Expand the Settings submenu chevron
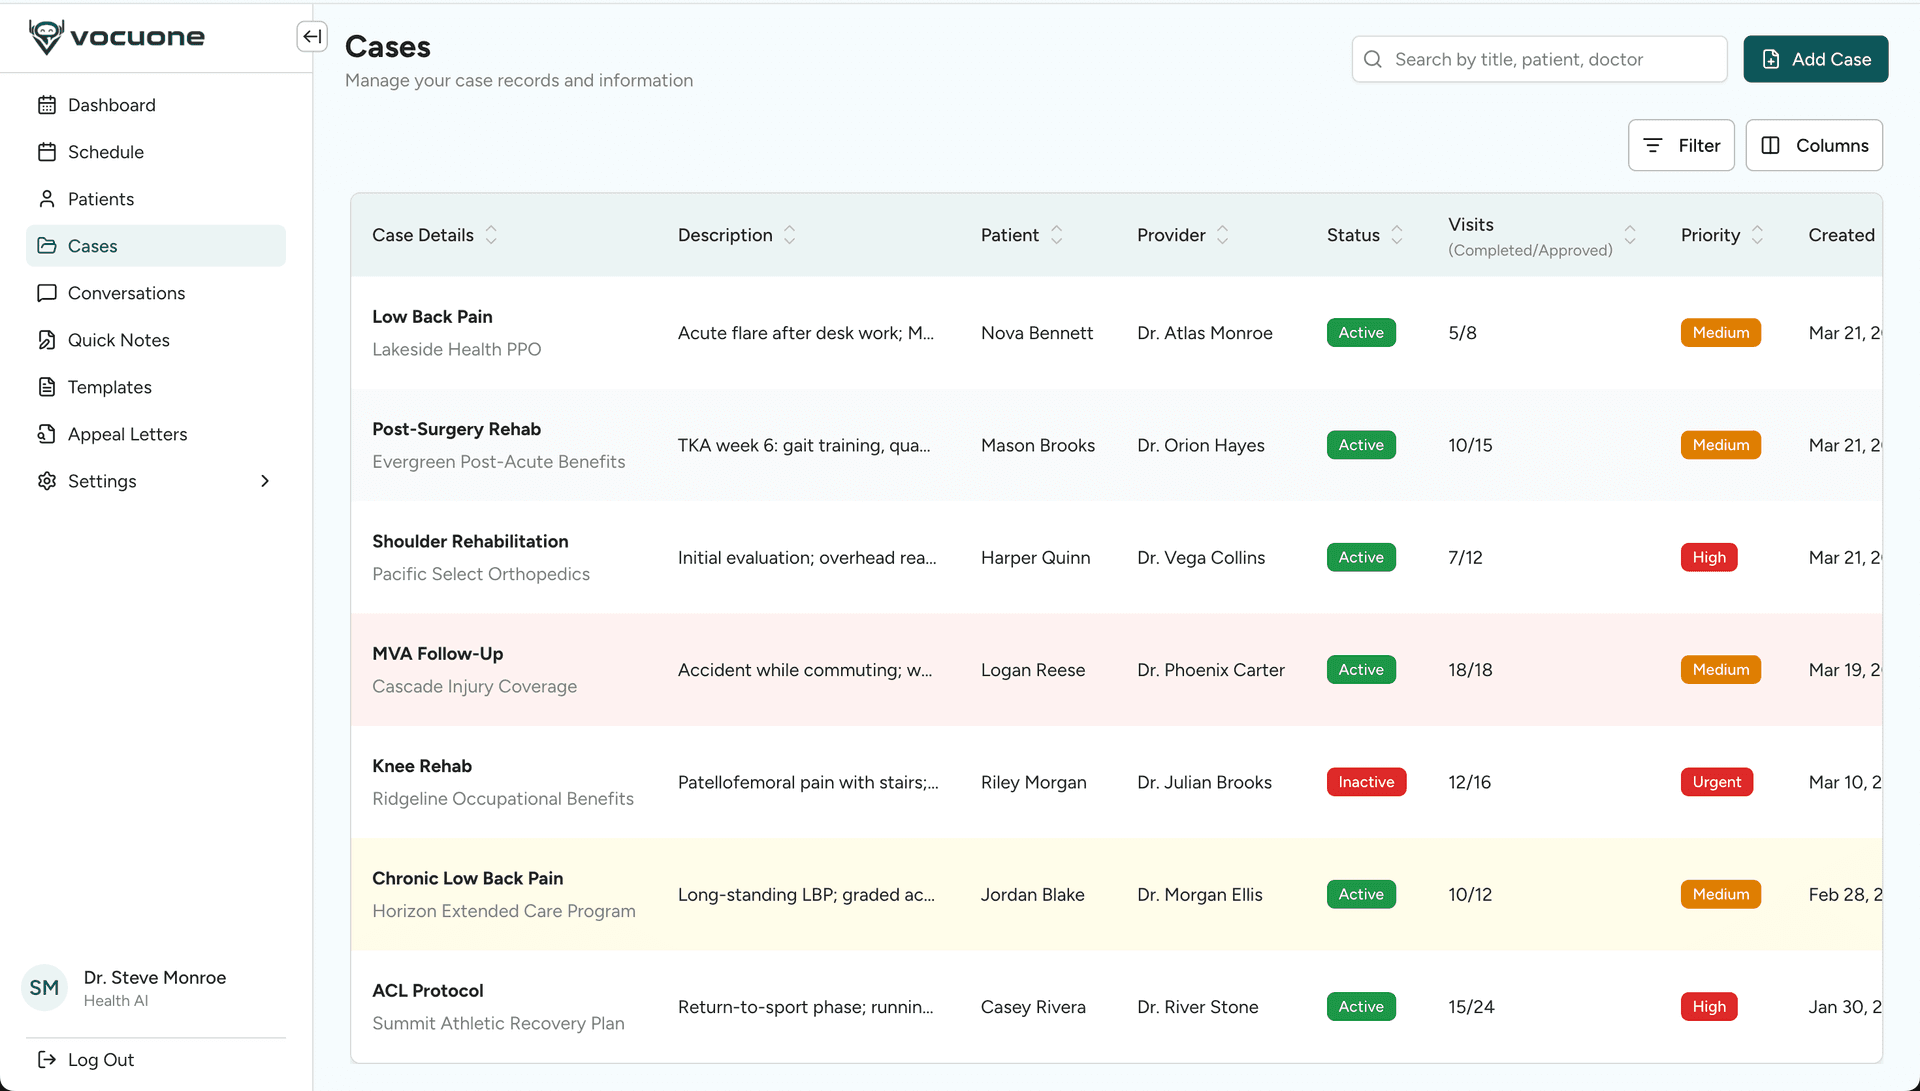 pyautogui.click(x=265, y=481)
